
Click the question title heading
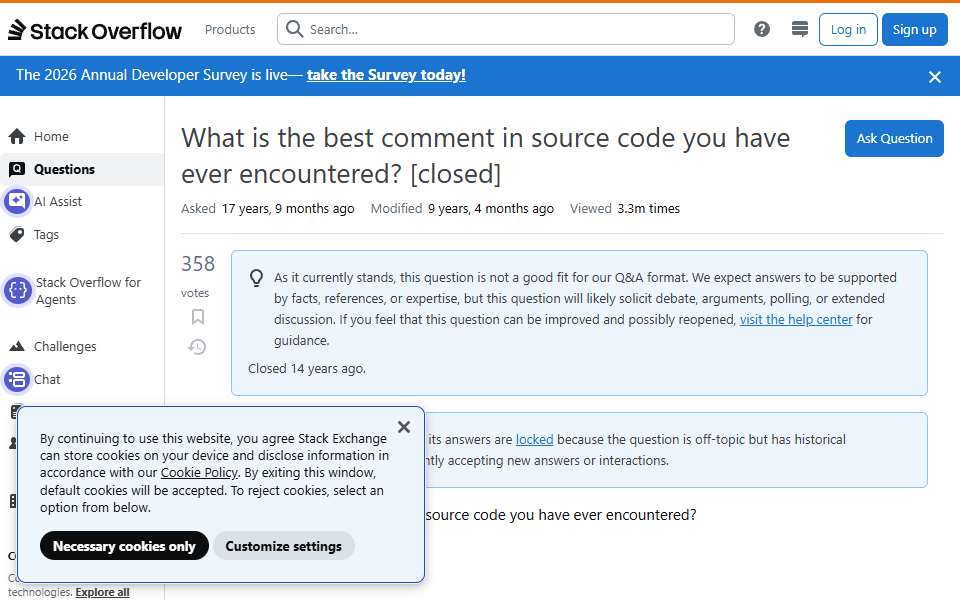485,156
